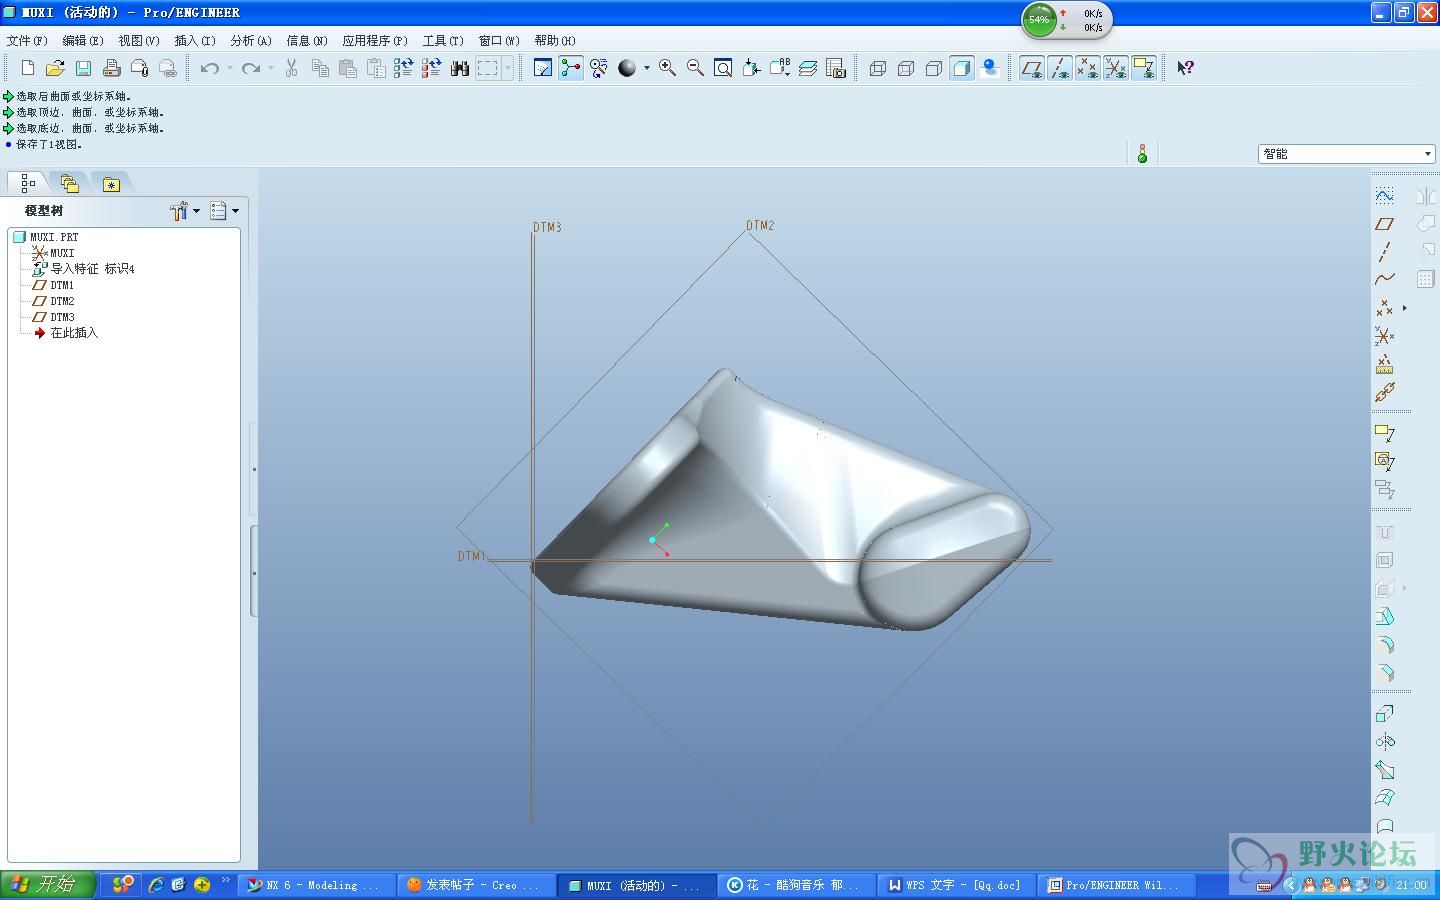The width and height of the screenshot is (1440, 900).
Task: Switch to Wireframe display
Action: (878, 68)
